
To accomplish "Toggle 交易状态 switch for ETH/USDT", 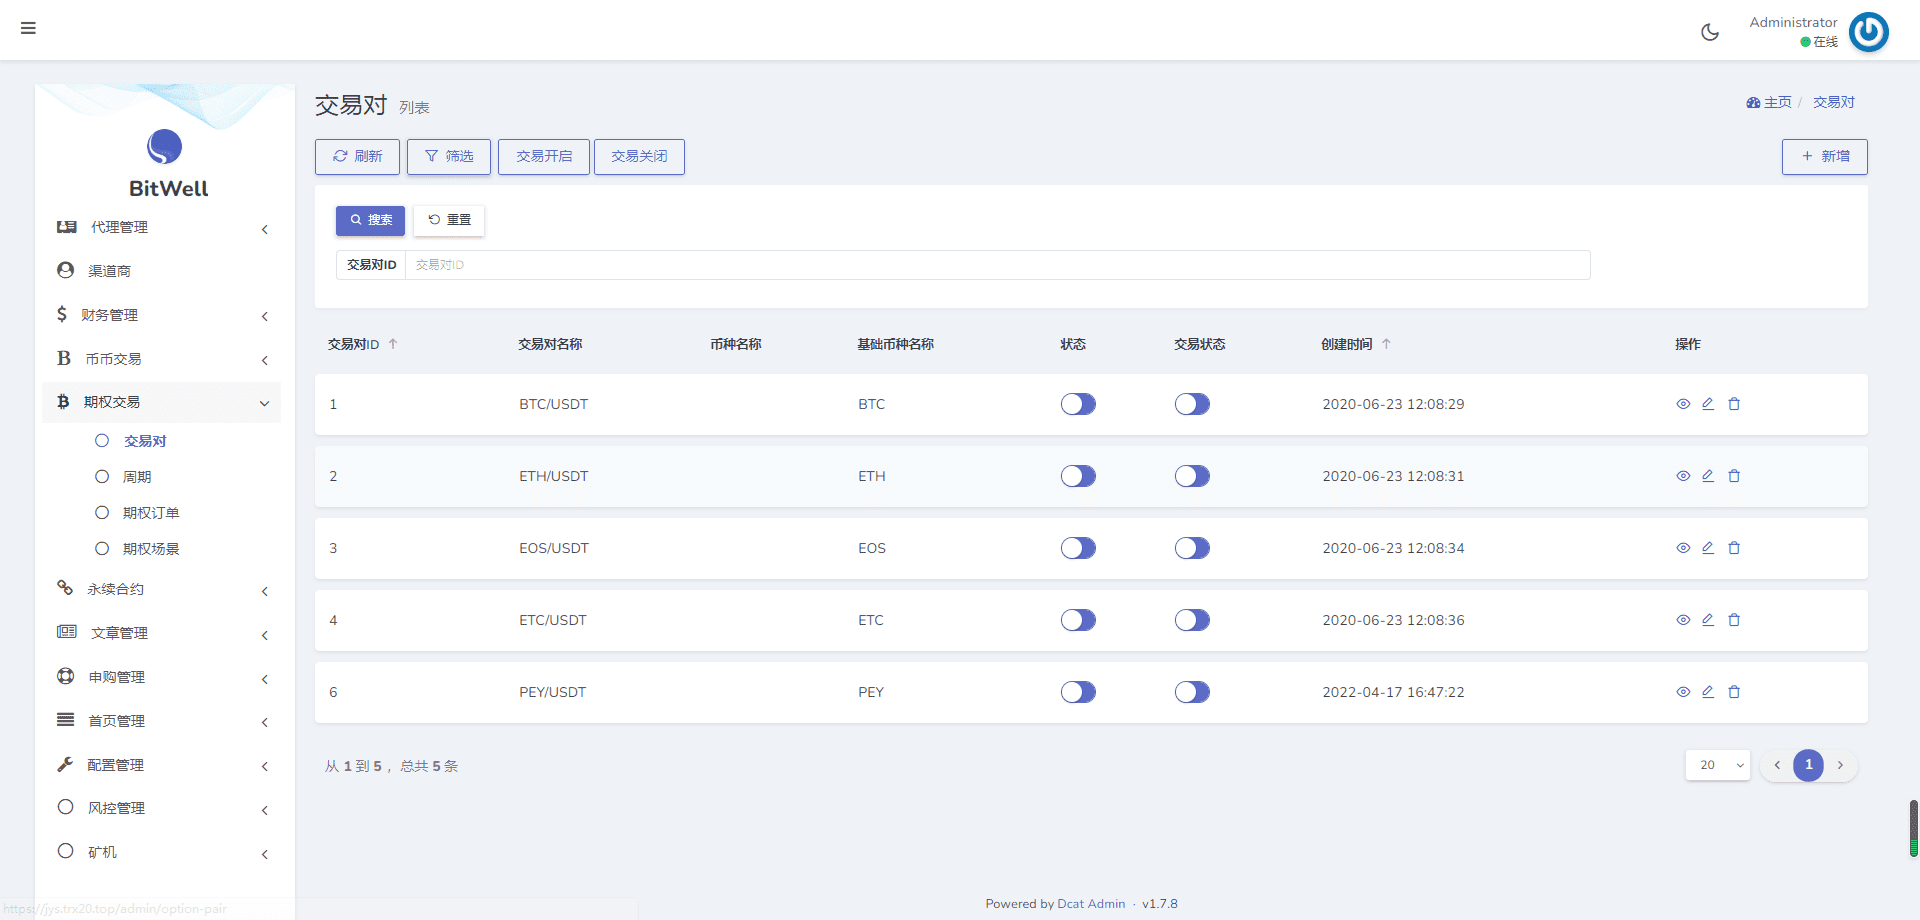I will click(x=1192, y=476).
